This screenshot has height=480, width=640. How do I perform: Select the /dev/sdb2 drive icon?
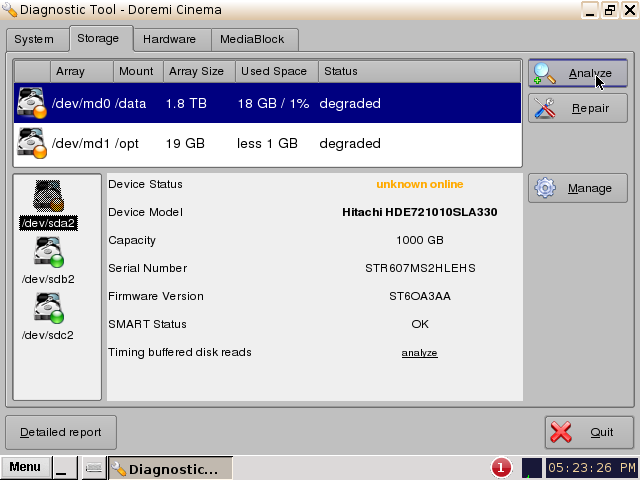pos(48,252)
